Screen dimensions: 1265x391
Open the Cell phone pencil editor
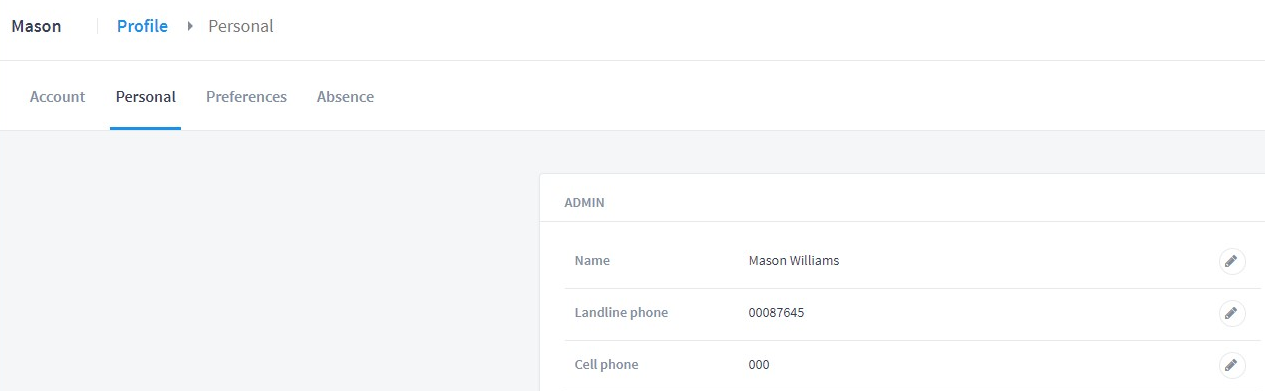click(x=1232, y=365)
